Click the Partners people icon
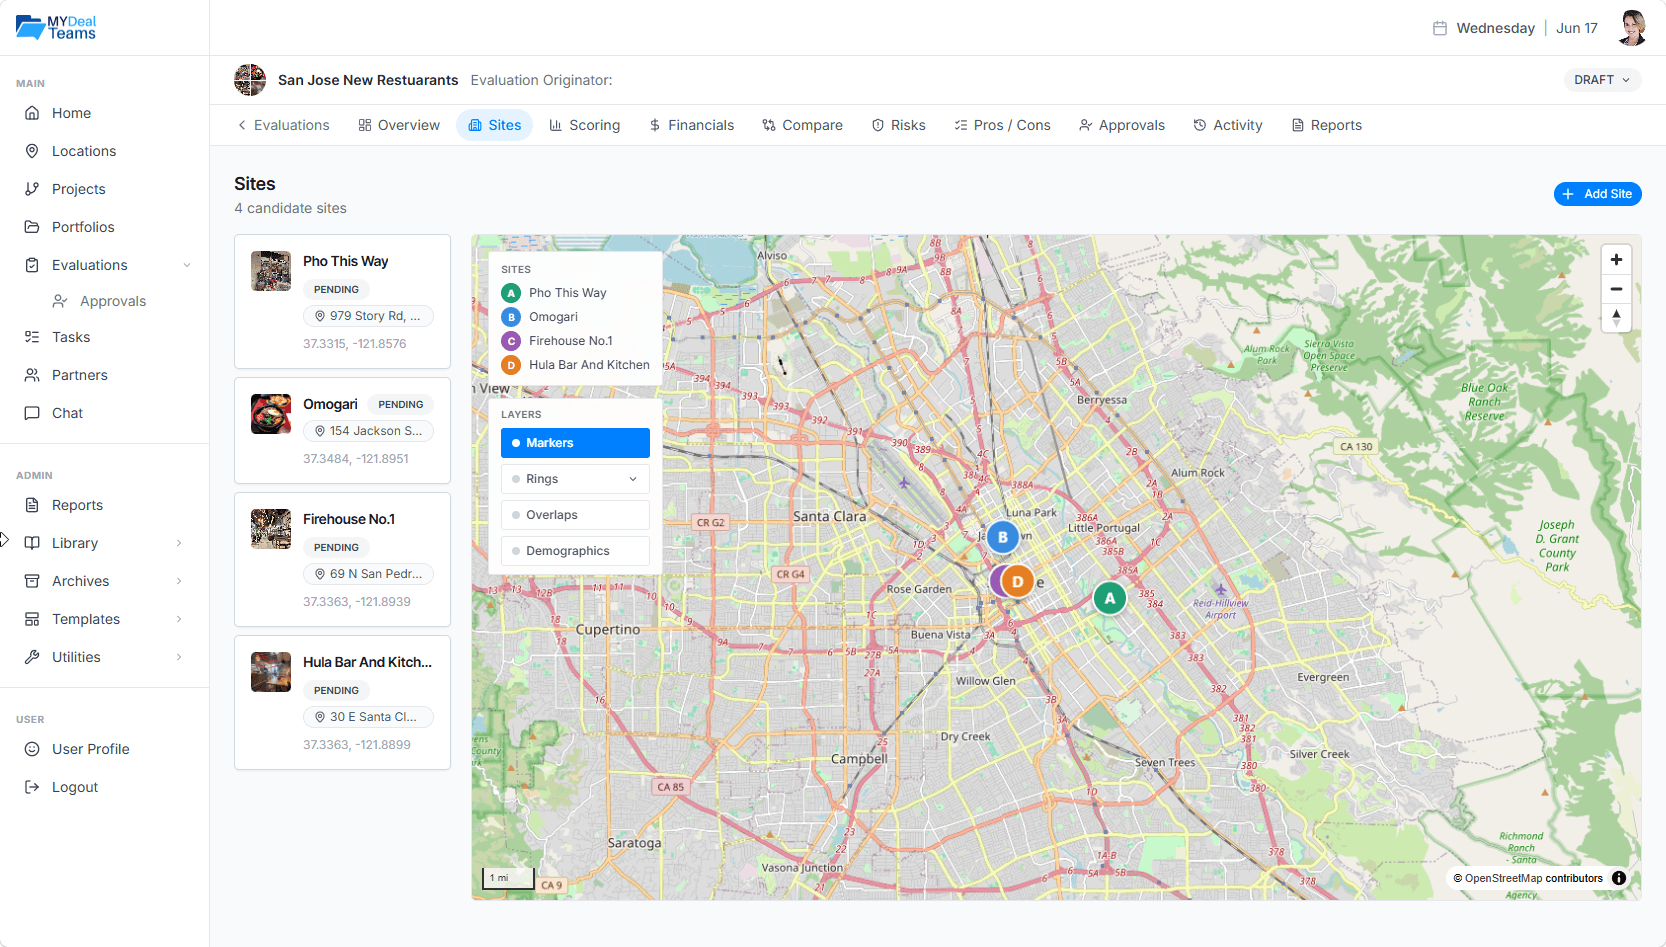 [32, 375]
